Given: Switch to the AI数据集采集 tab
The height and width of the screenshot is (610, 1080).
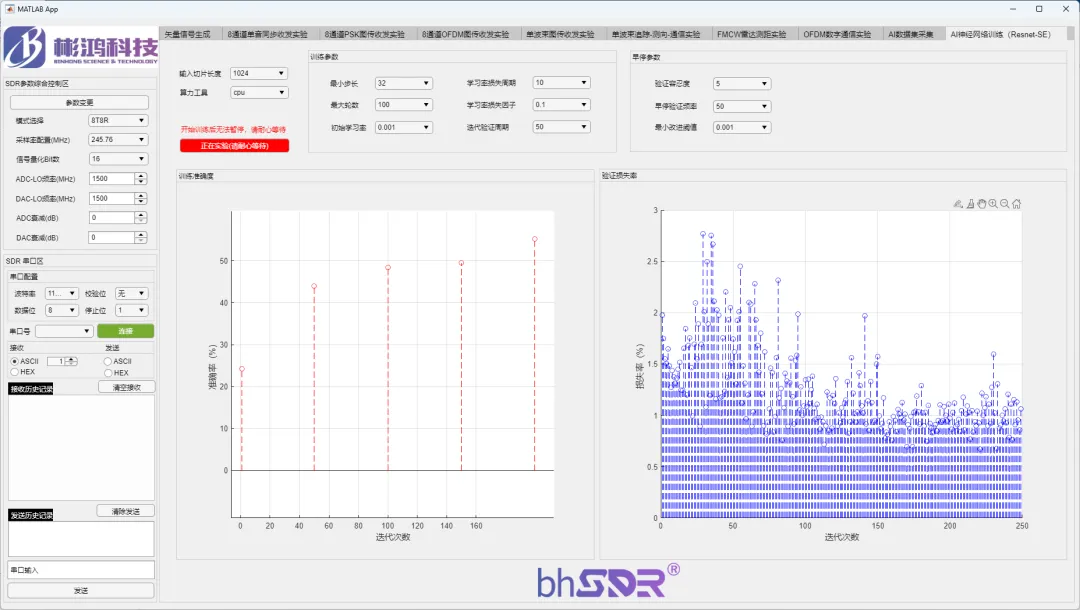Looking at the screenshot, I should pyautogui.click(x=913, y=34).
